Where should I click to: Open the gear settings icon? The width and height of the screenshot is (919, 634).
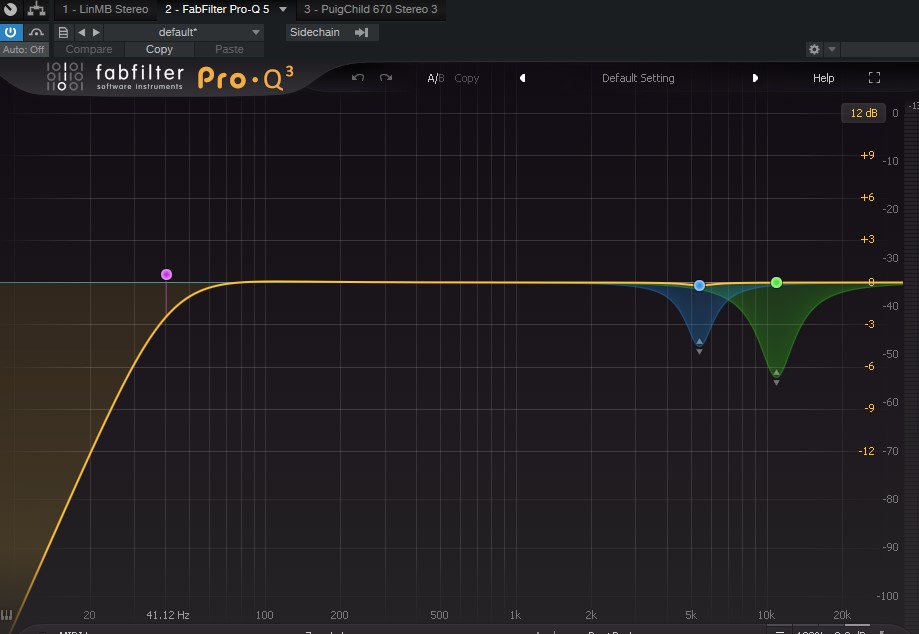[814, 49]
